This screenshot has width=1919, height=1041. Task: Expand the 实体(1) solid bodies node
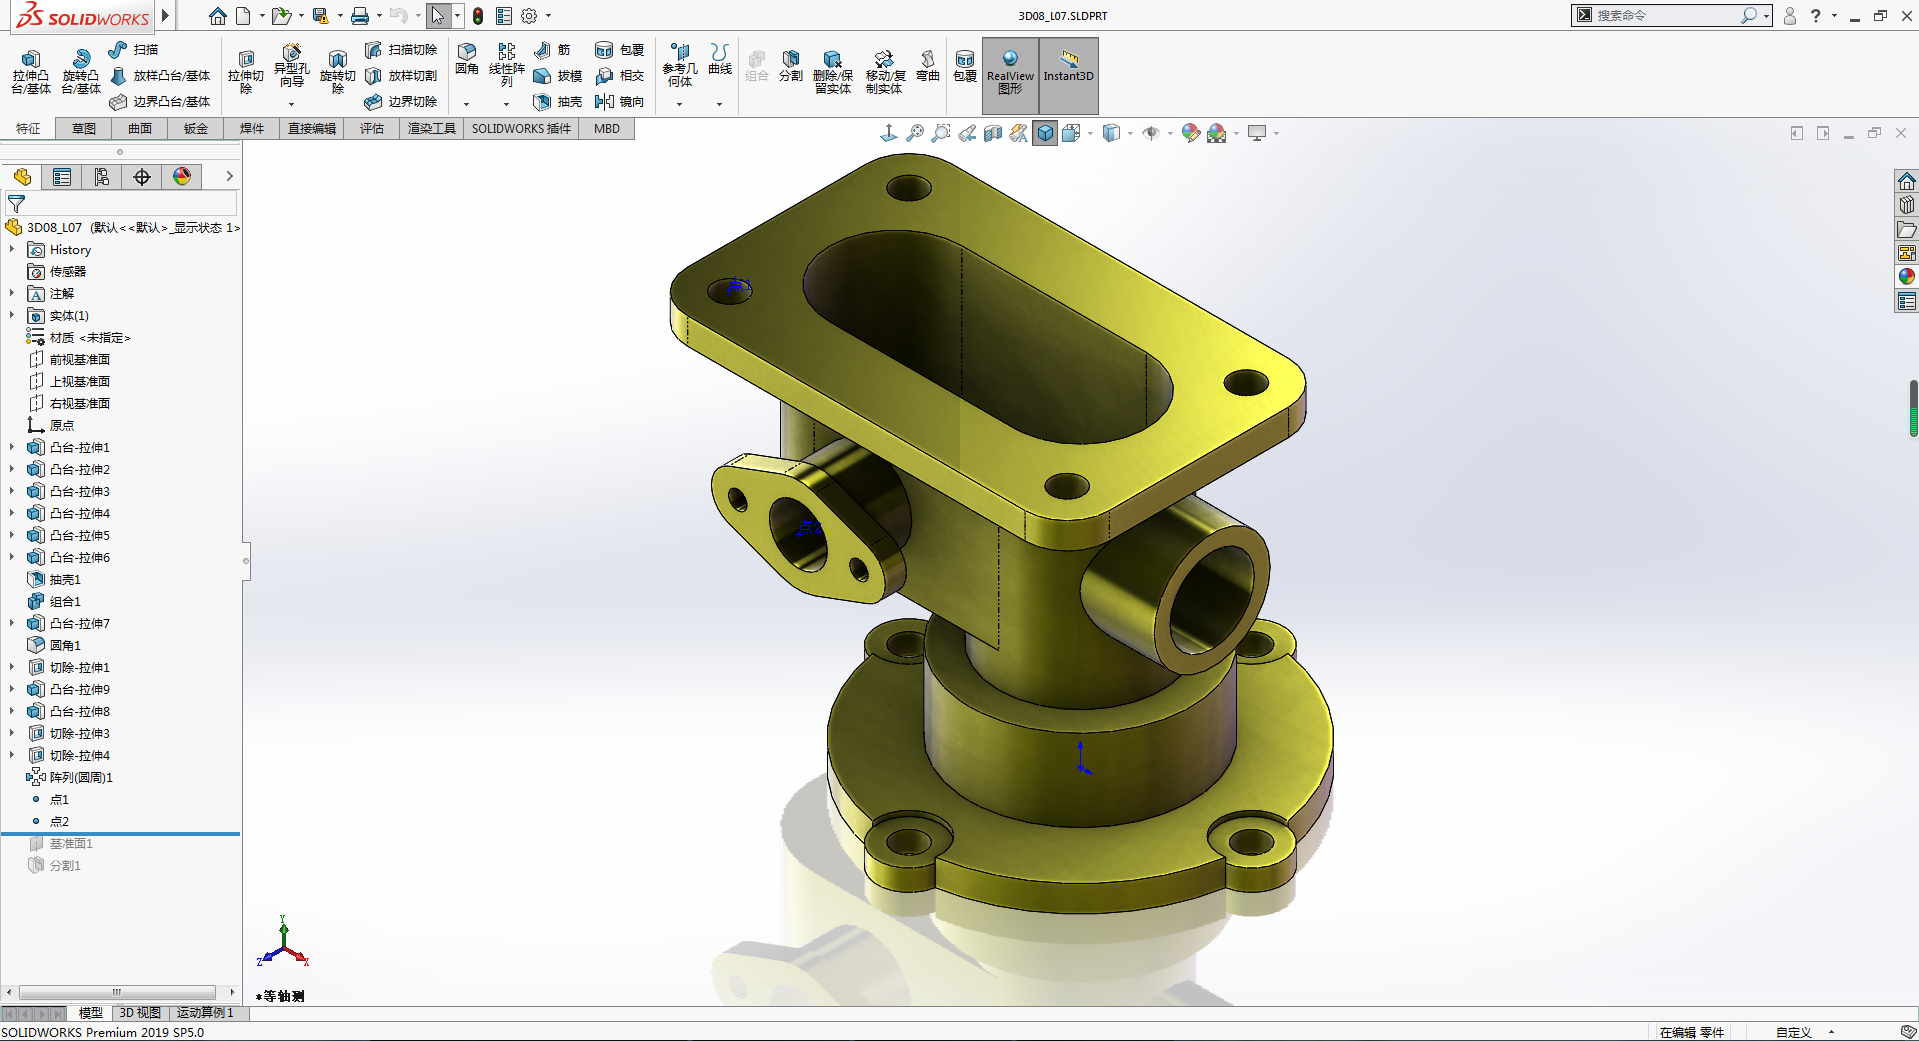[12, 315]
